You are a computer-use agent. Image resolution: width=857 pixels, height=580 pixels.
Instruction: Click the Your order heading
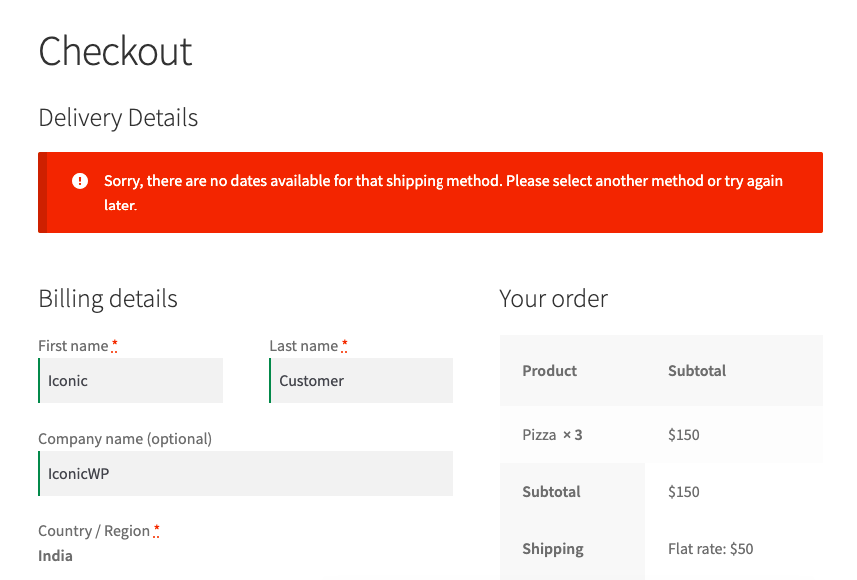click(553, 298)
